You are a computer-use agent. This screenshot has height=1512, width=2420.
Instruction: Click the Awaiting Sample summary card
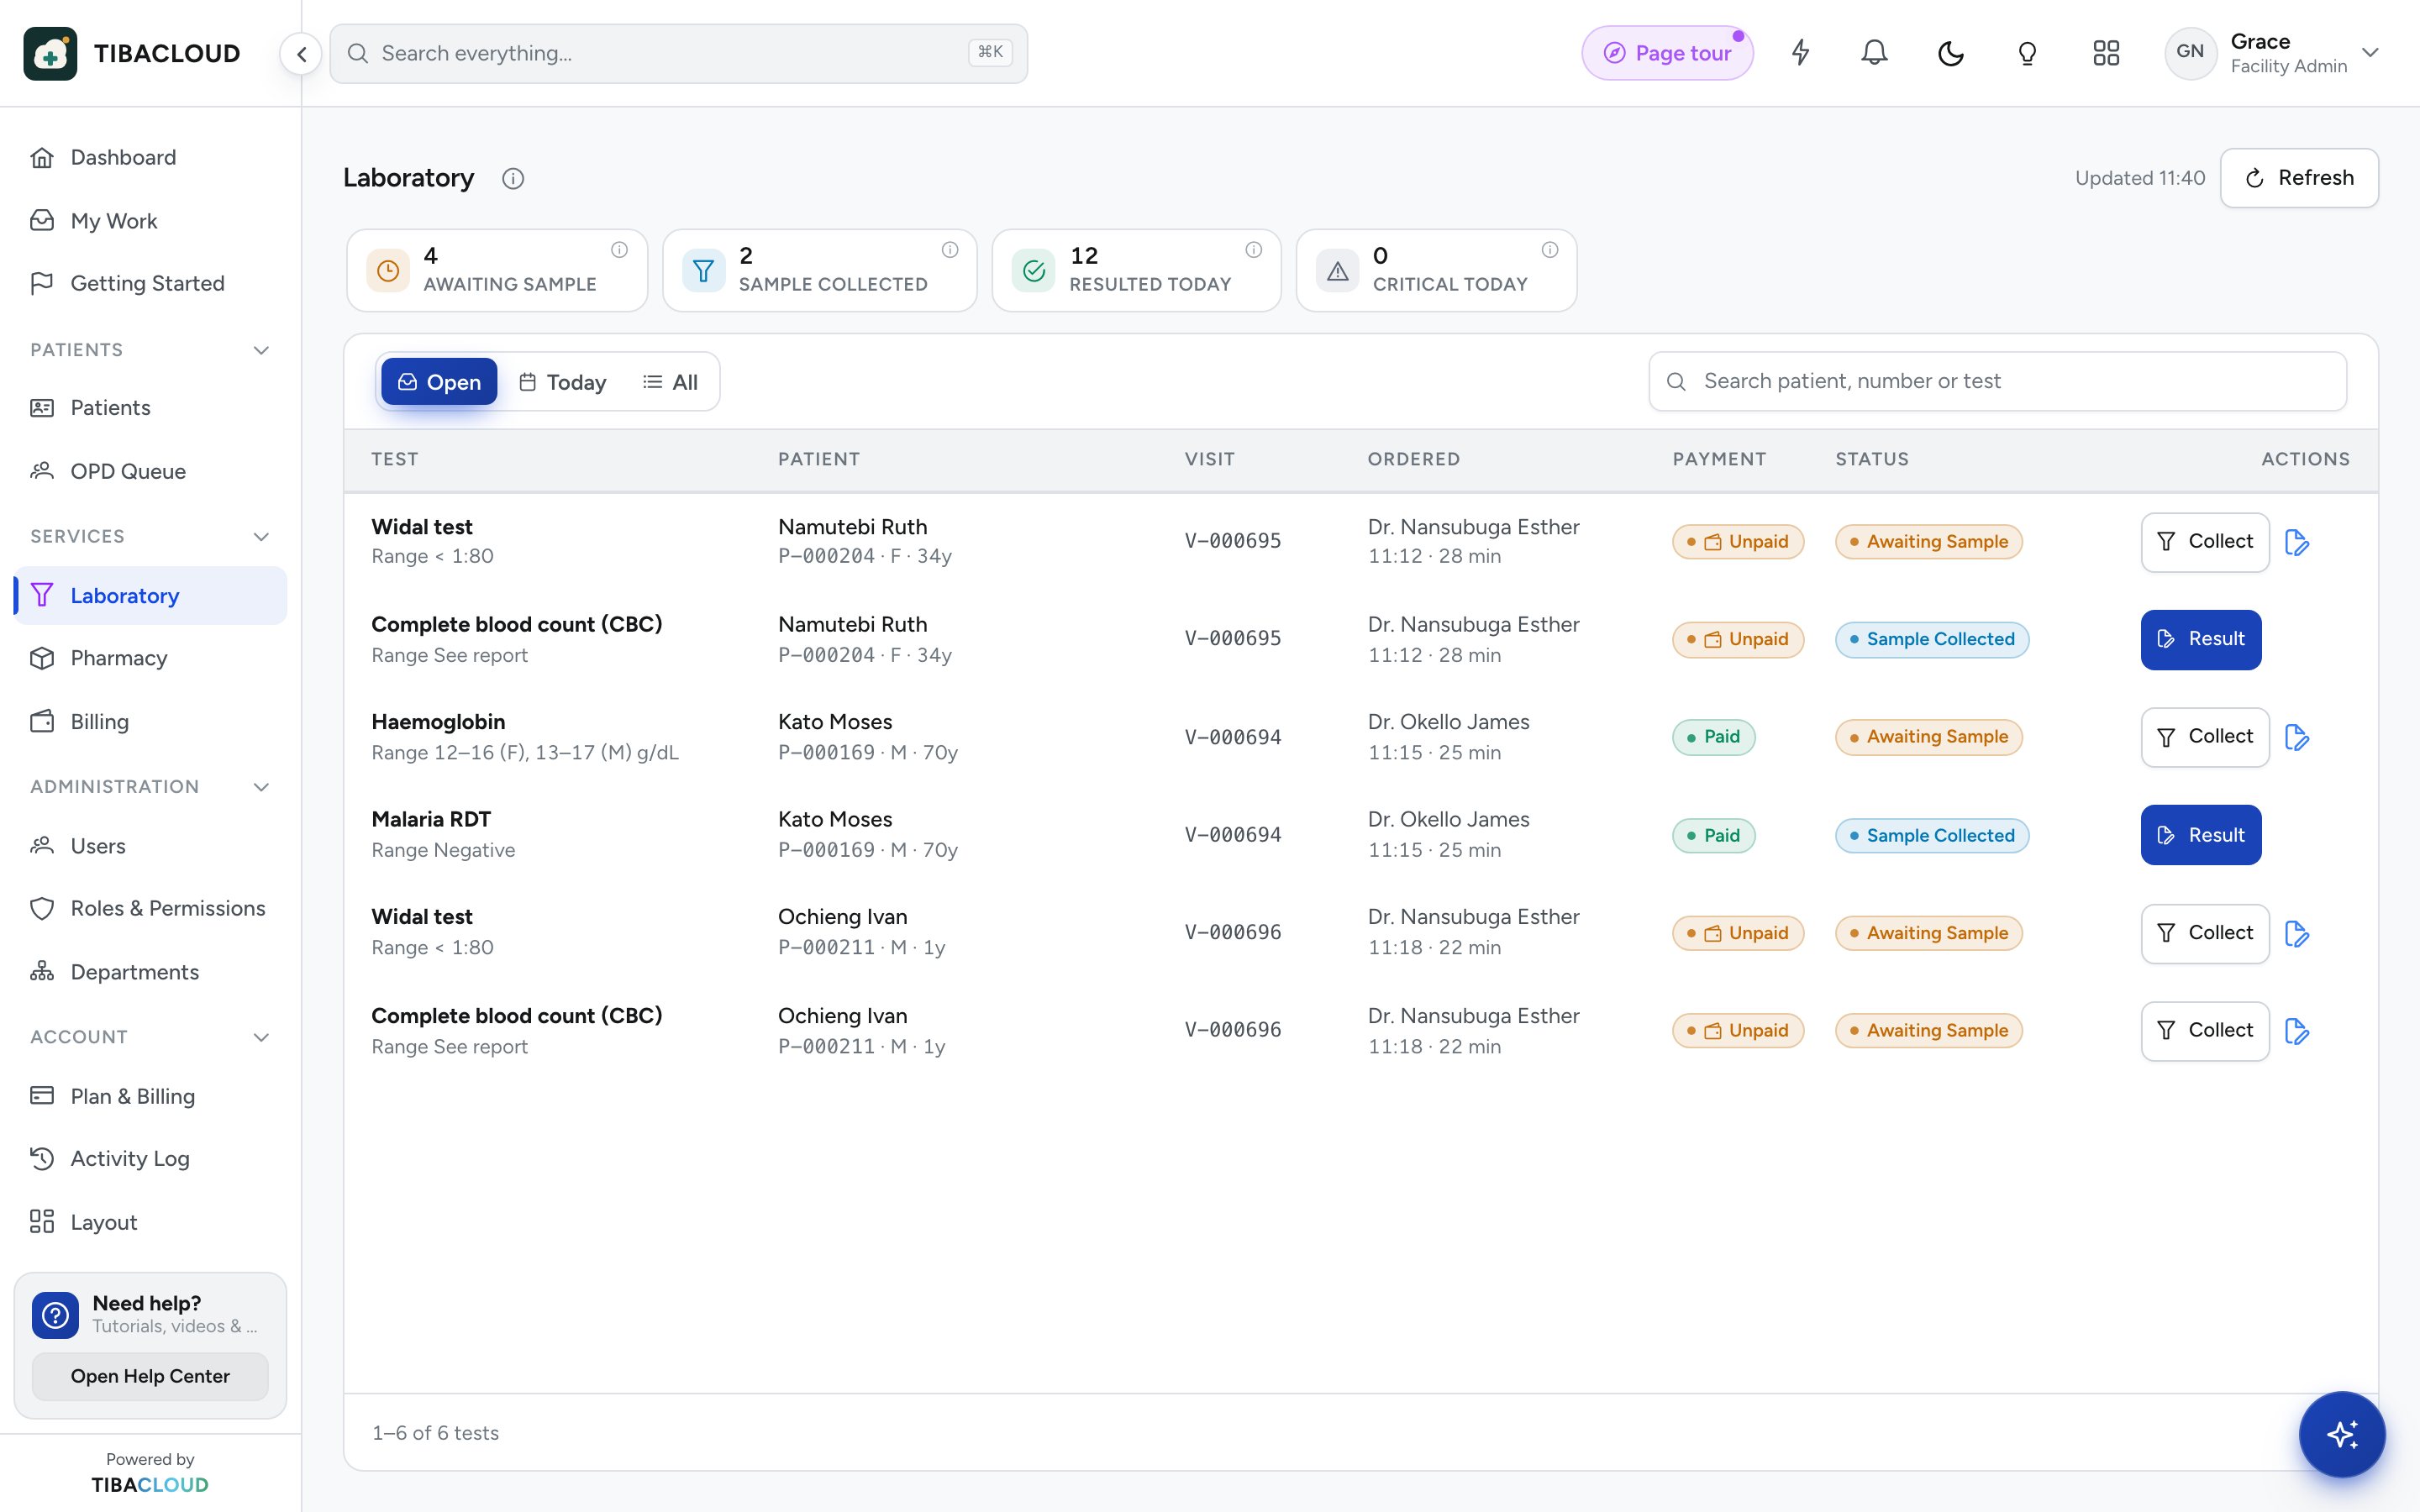coord(497,270)
